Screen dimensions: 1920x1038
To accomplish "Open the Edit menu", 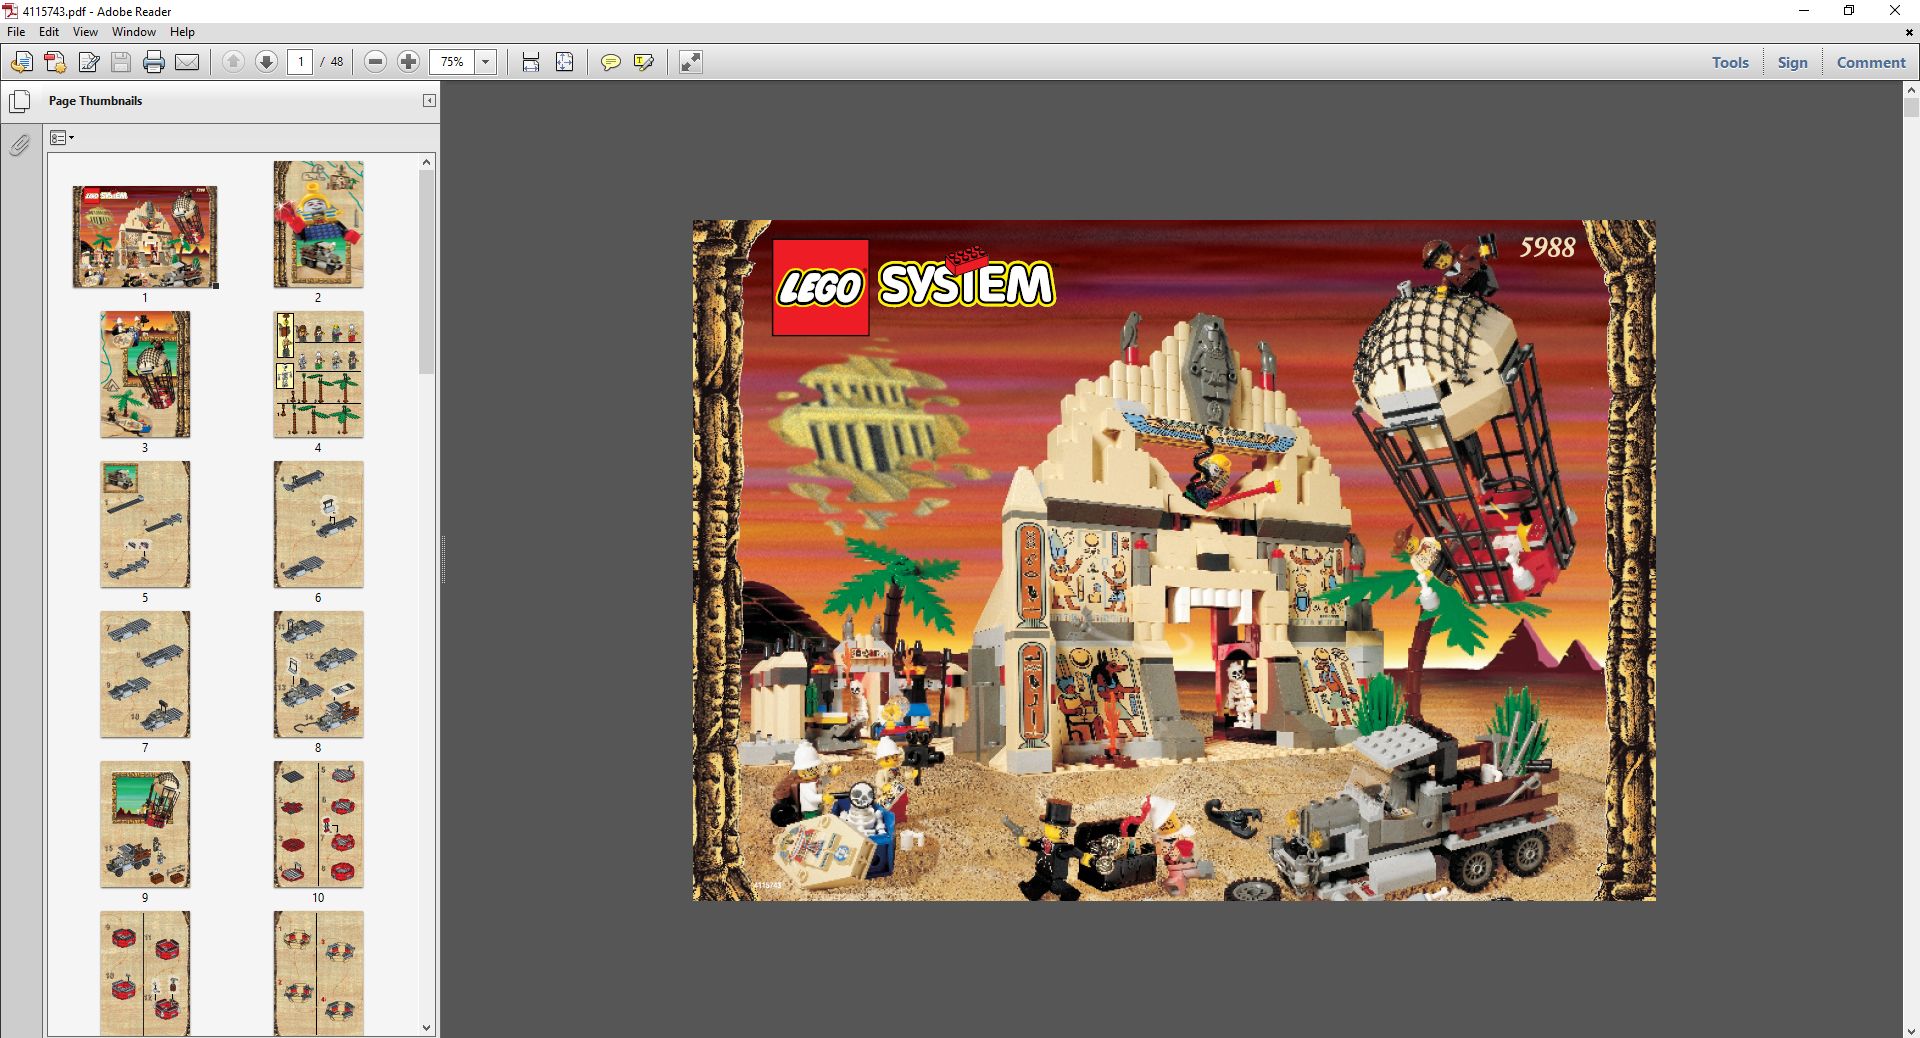I will (x=49, y=32).
